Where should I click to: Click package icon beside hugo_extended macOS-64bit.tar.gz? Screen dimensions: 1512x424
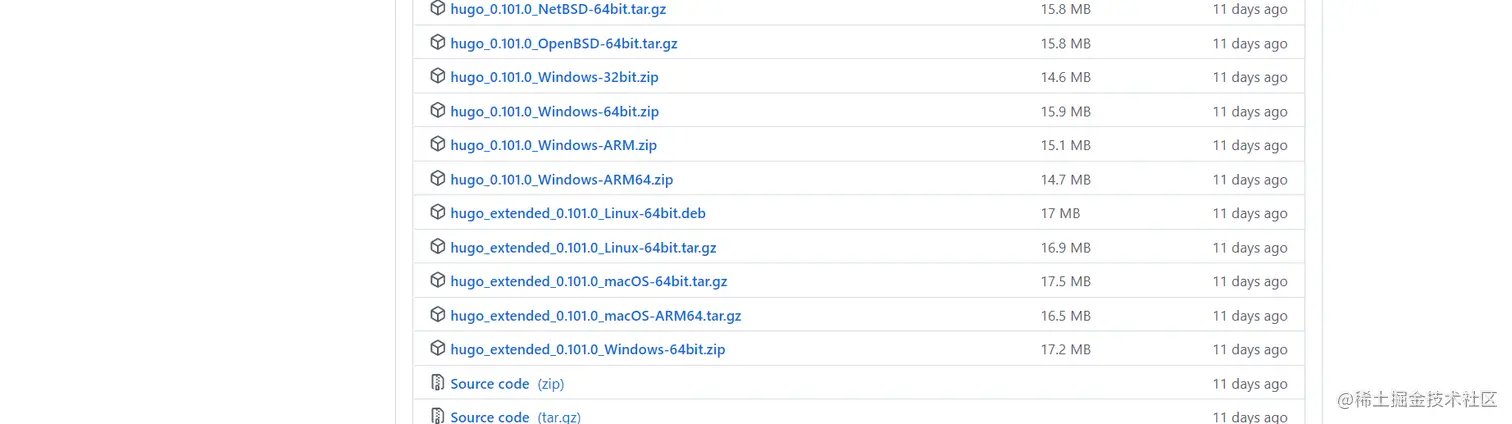coord(437,280)
